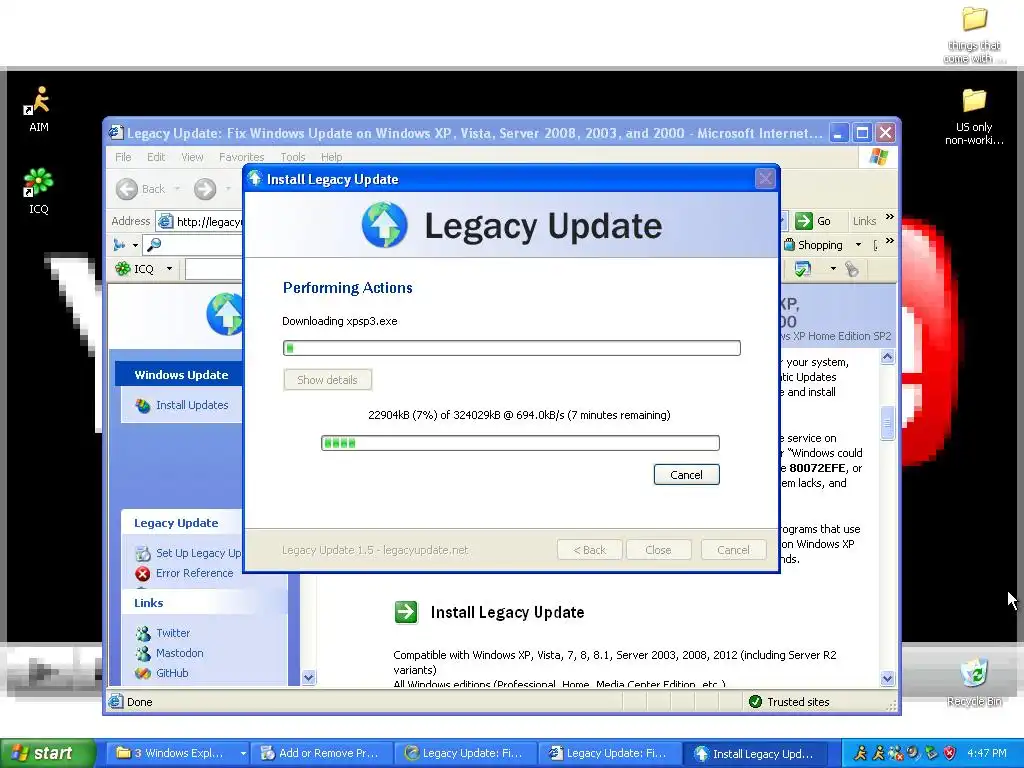Click the Twitter people icon in the Links section
This screenshot has height=768, width=1024.
point(143,633)
